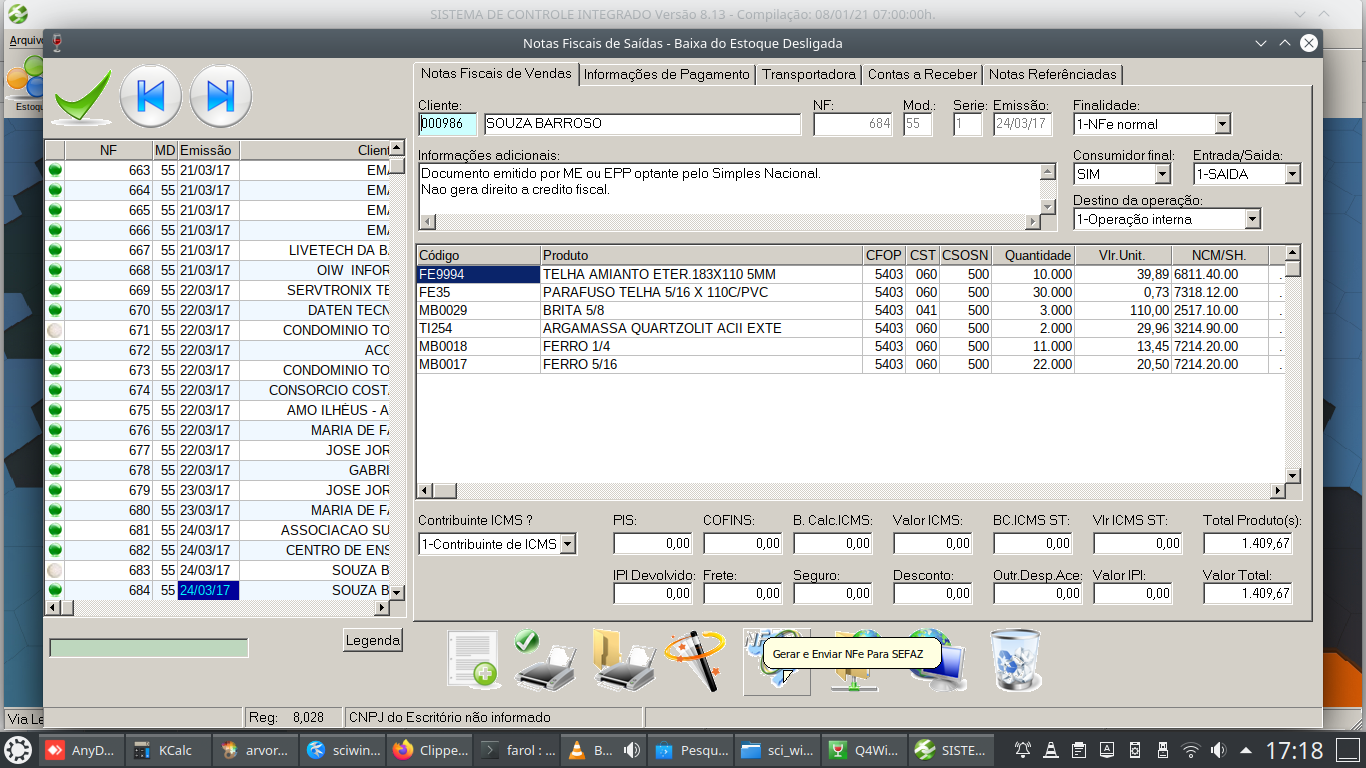Click the green checkmark confirm icon
Viewport: 1366px width, 768px height.
pyautogui.click(x=82, y=96)
